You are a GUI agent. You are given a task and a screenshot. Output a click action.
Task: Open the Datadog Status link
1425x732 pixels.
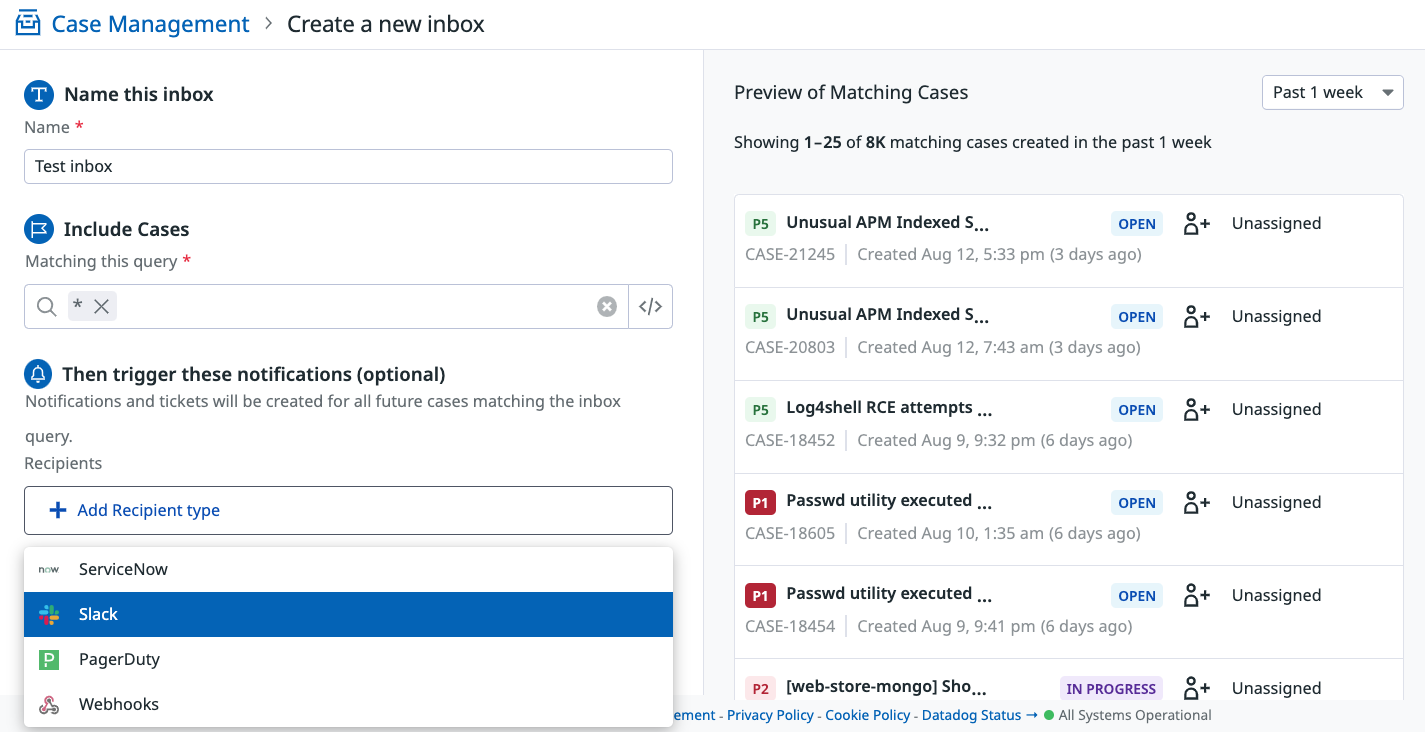(971, 715)
